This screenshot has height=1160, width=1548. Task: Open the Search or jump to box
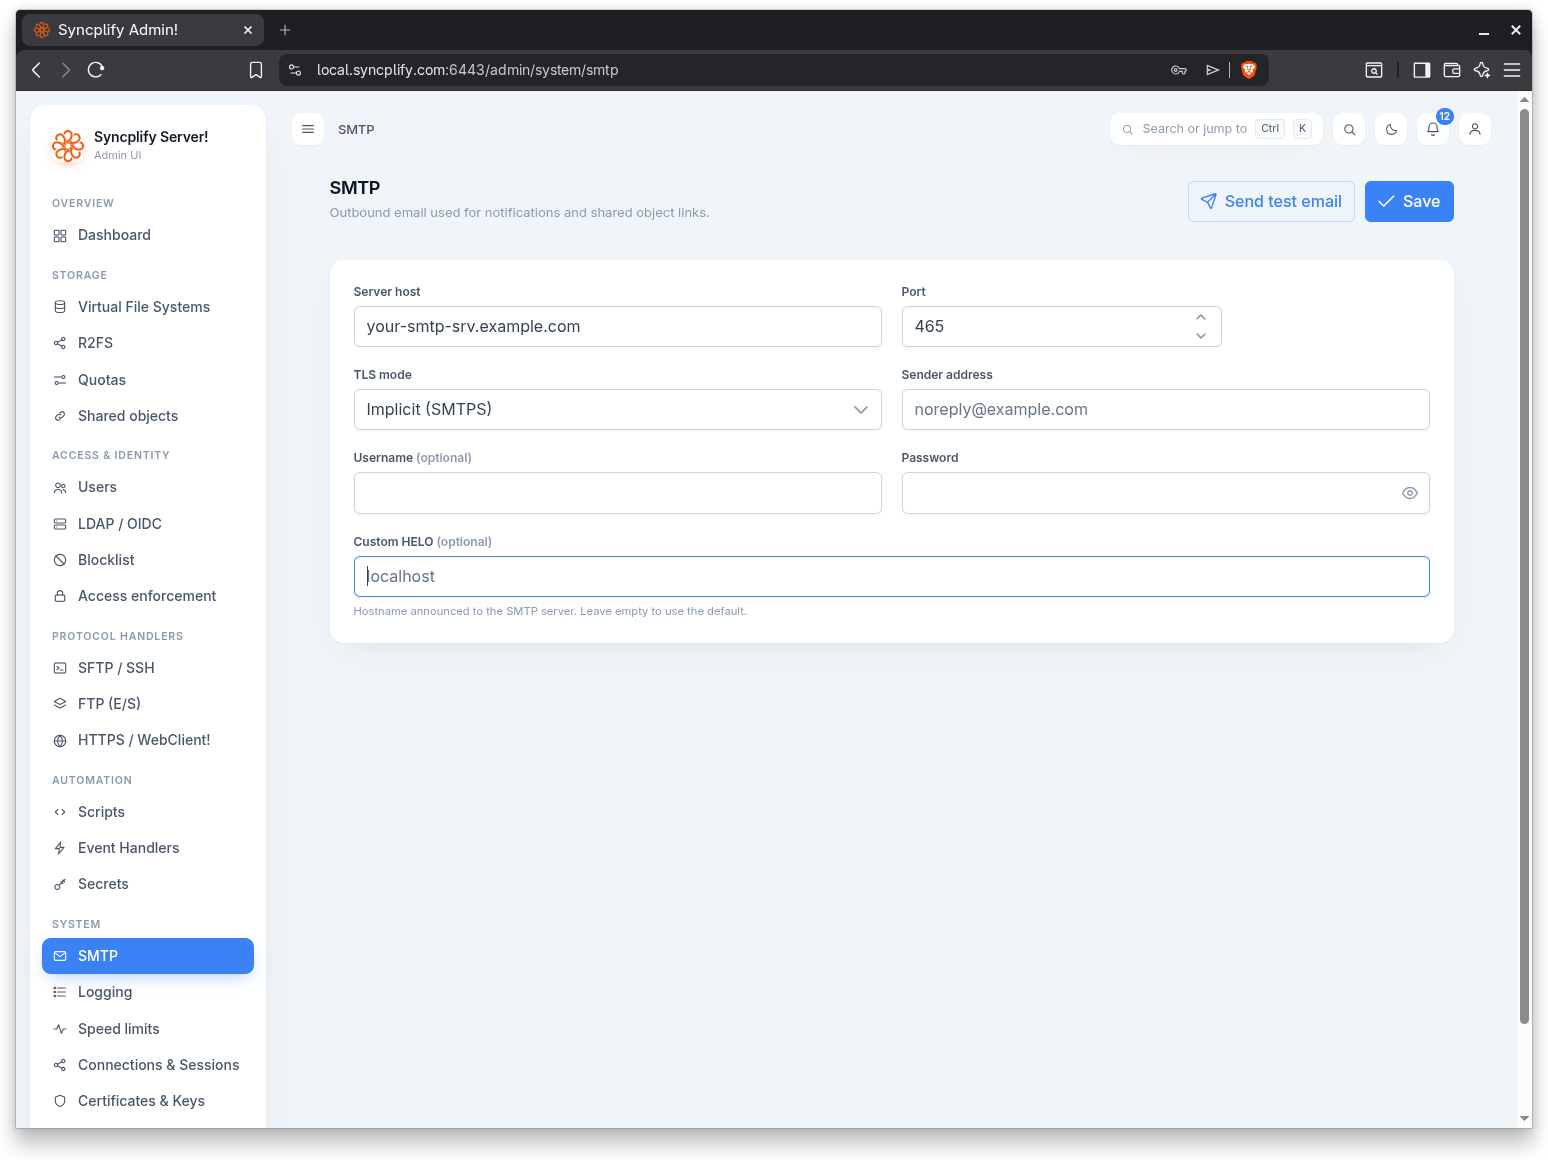[x=1216, y=129]
